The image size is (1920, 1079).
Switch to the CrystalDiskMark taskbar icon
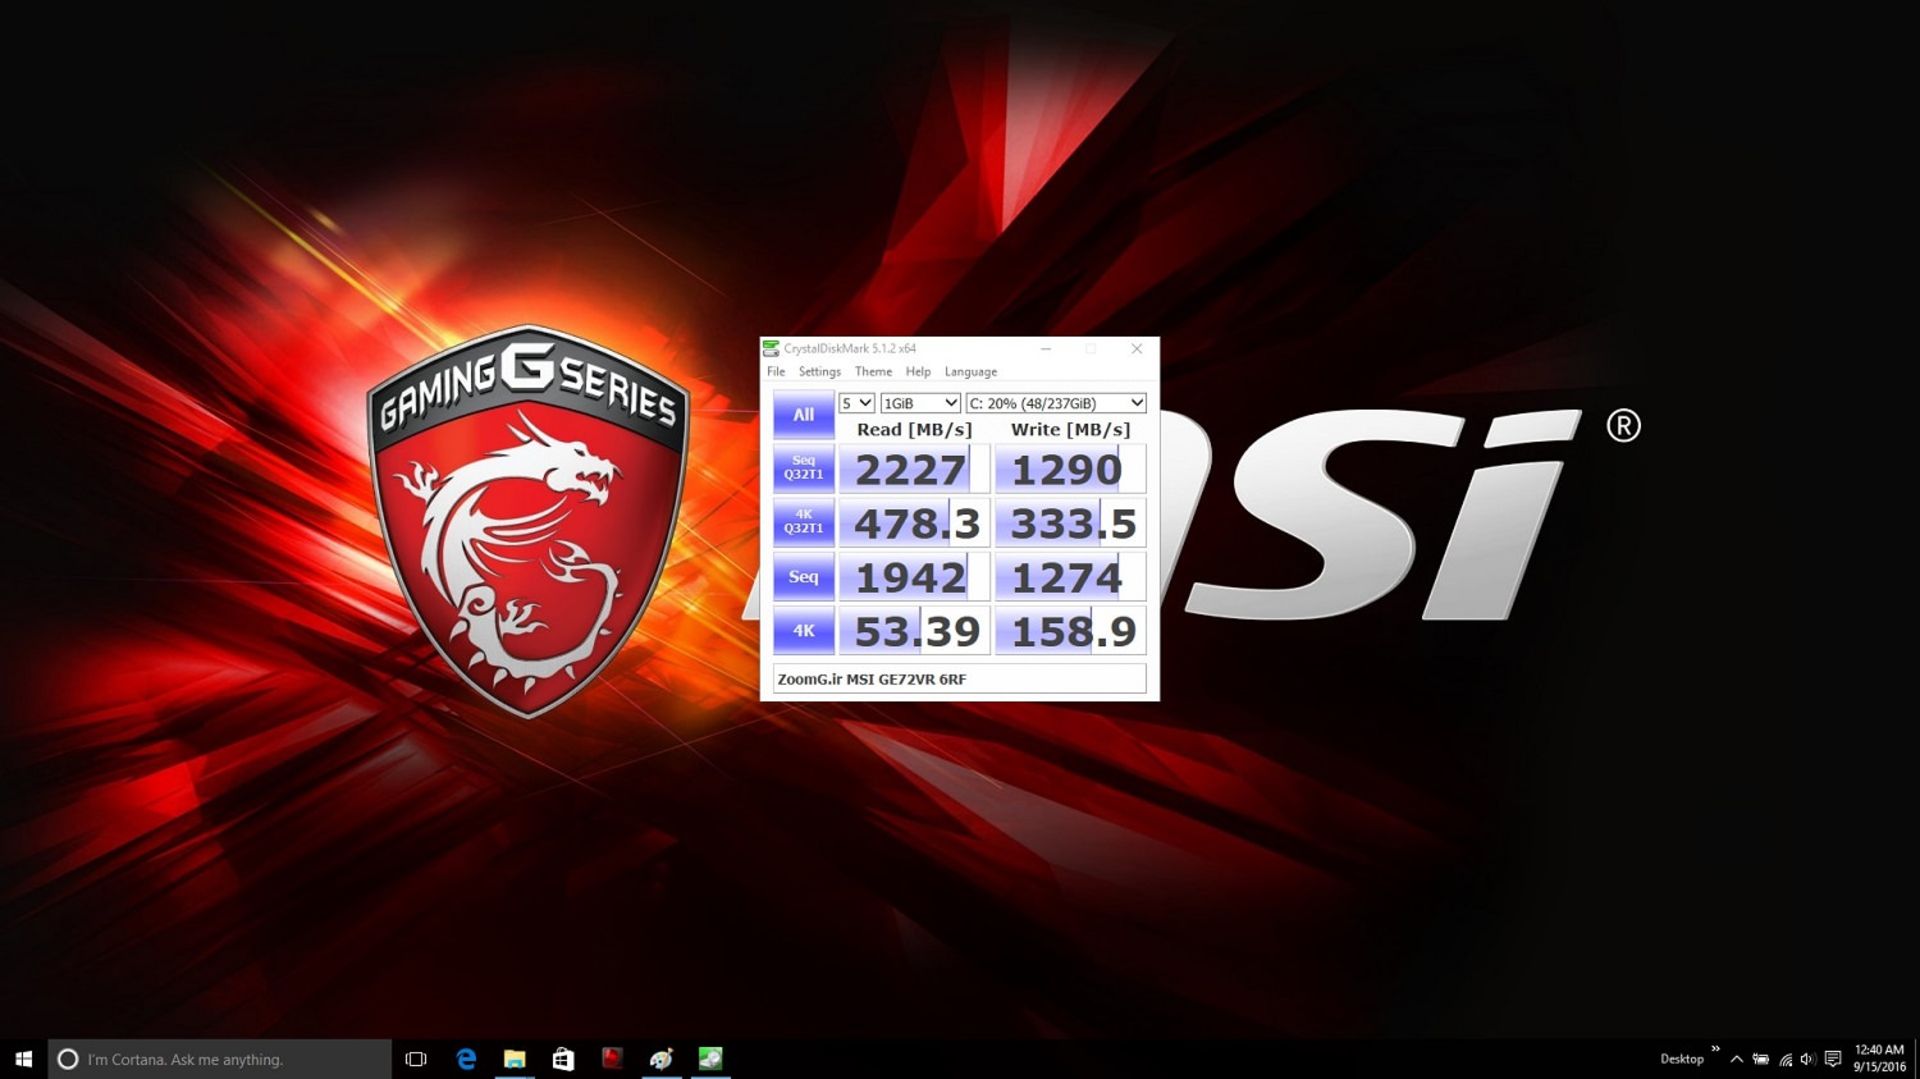coord(710,1059)
